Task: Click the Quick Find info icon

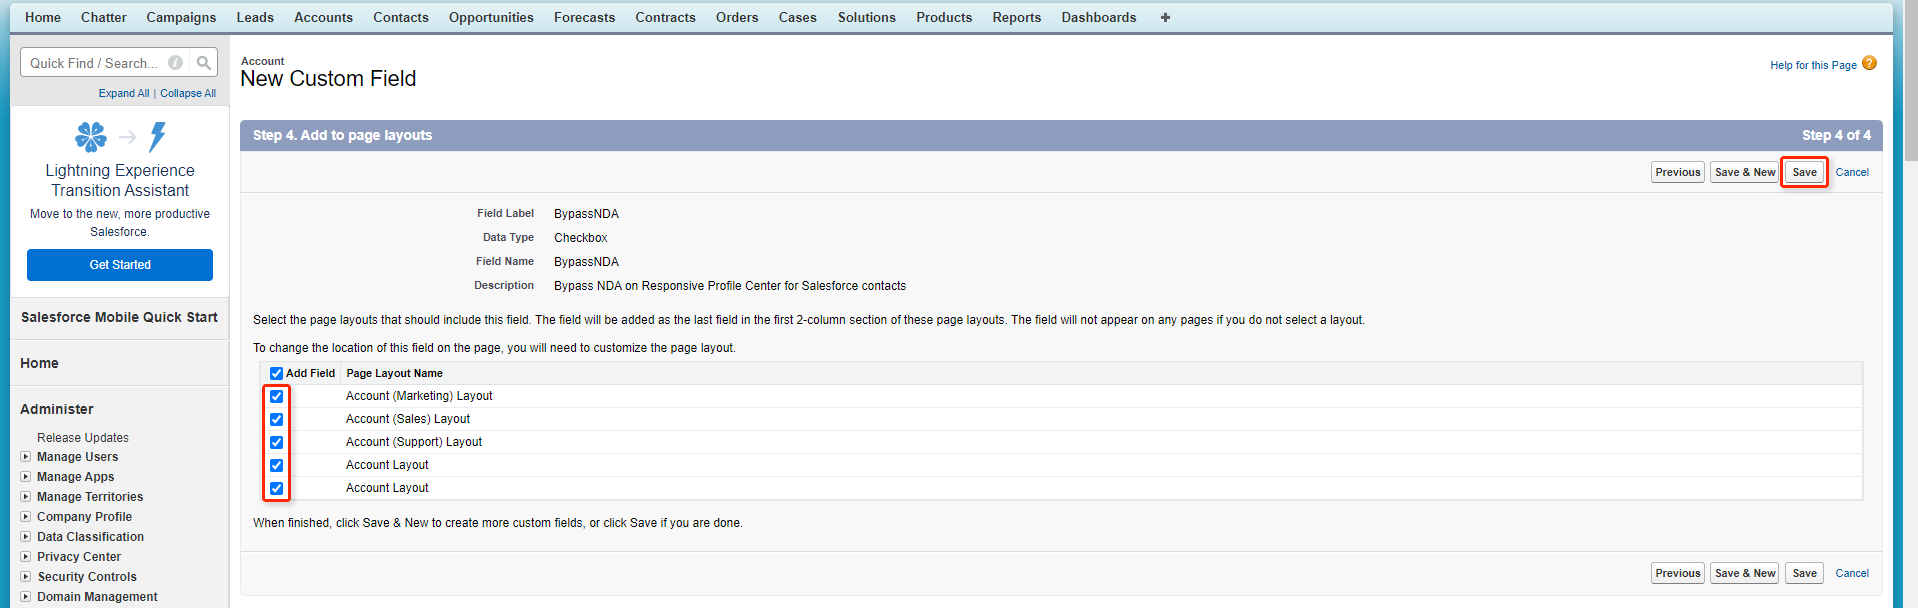Action: pyautogui.click(x=176, y=63)
